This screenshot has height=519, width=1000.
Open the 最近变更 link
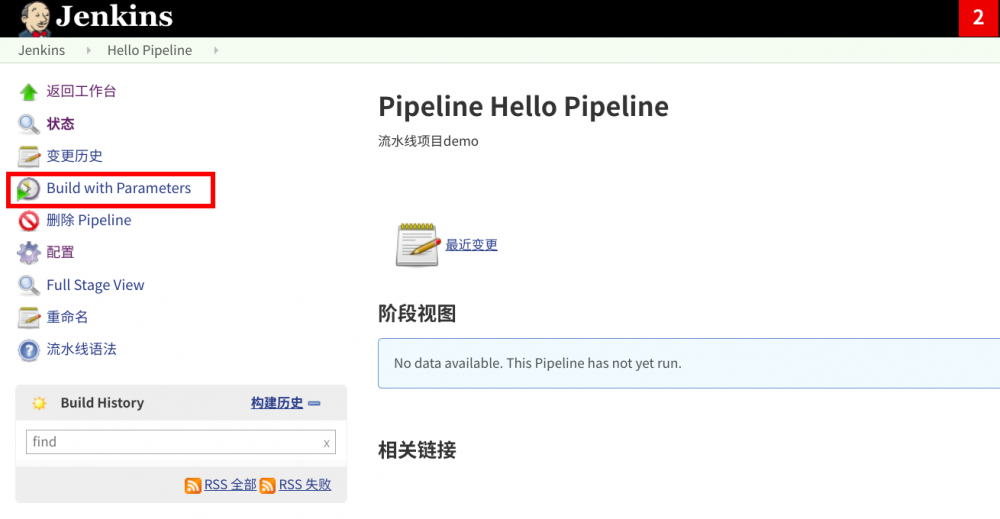tap(471, 244)
